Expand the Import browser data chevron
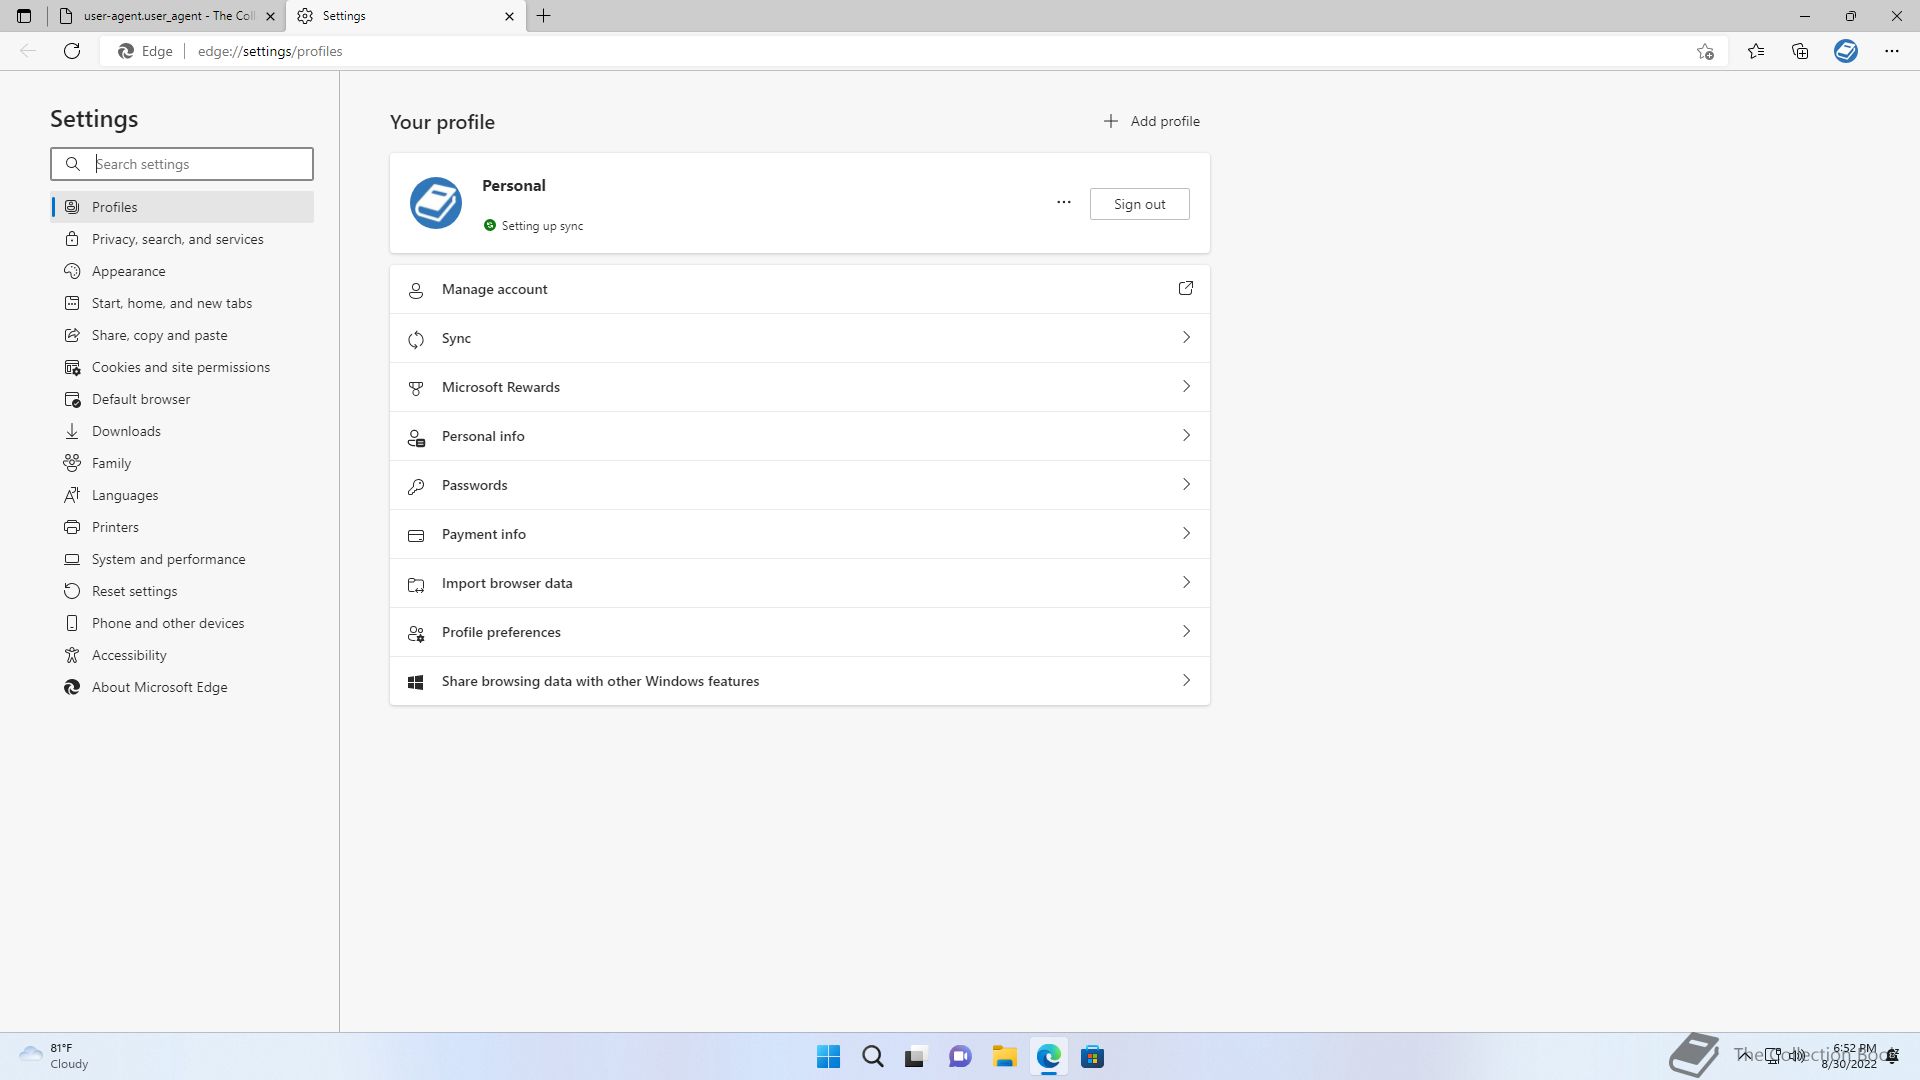This screenshot has height=1080, width=1920. pos(1186,582)
